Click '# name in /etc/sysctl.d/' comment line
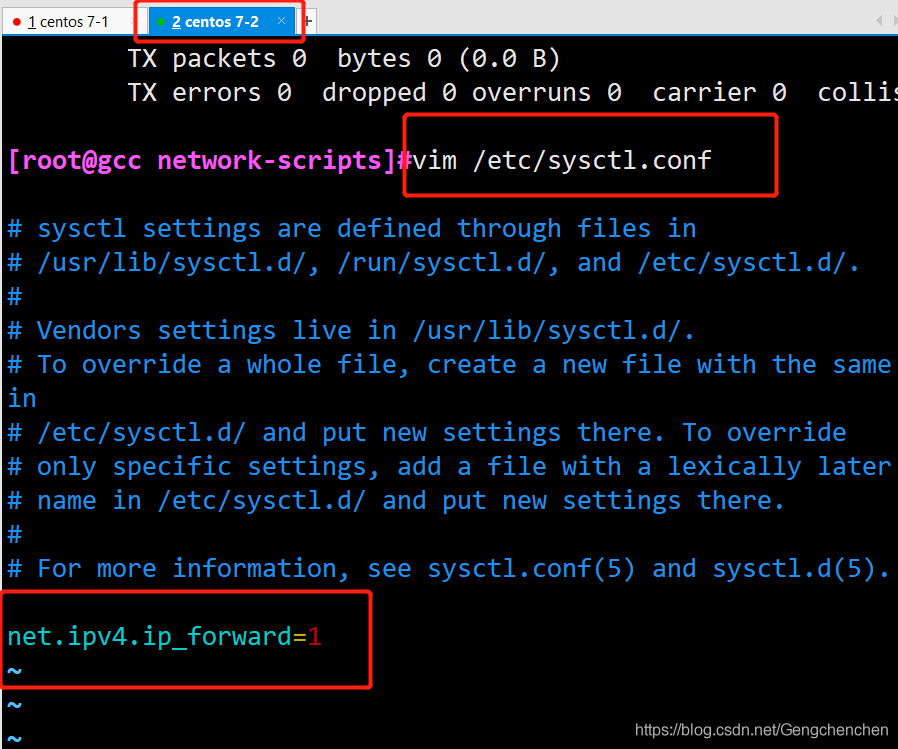Image resolution: width=898 pixels, height=749 pixels. point(396,501)
